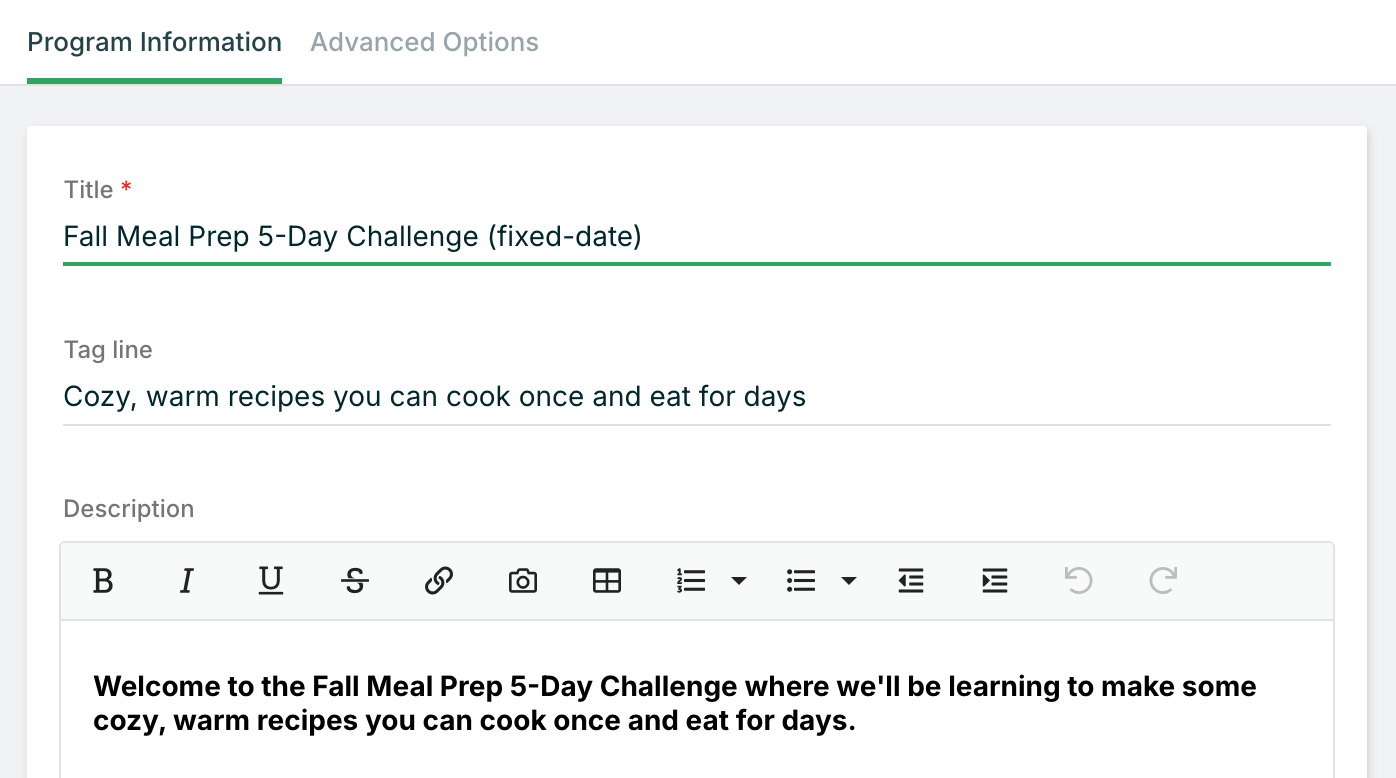Increase indent with the indent icon

point(995,581)
